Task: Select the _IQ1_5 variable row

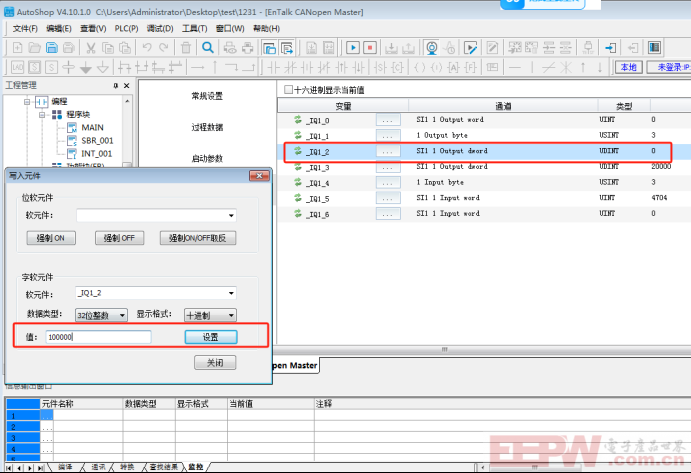Action: 483,198
